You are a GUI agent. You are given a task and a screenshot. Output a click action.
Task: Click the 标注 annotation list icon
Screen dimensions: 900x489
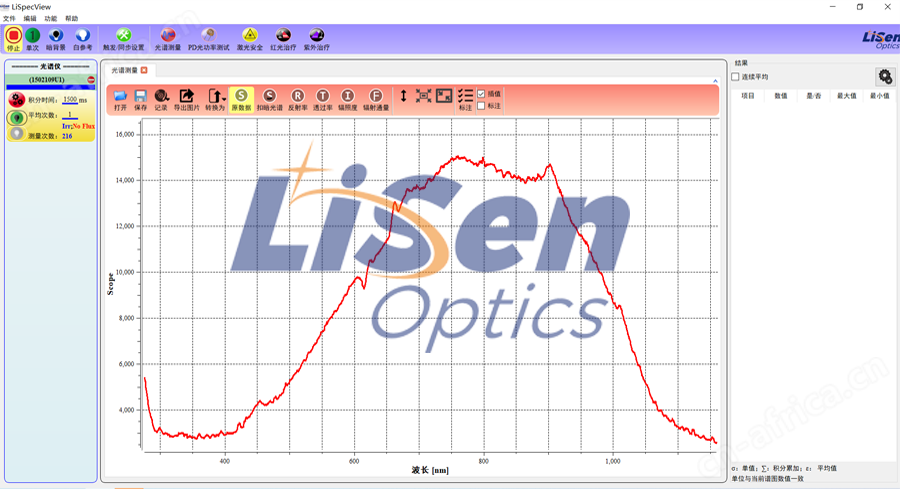pyautogui.click(x=465, y=100)
